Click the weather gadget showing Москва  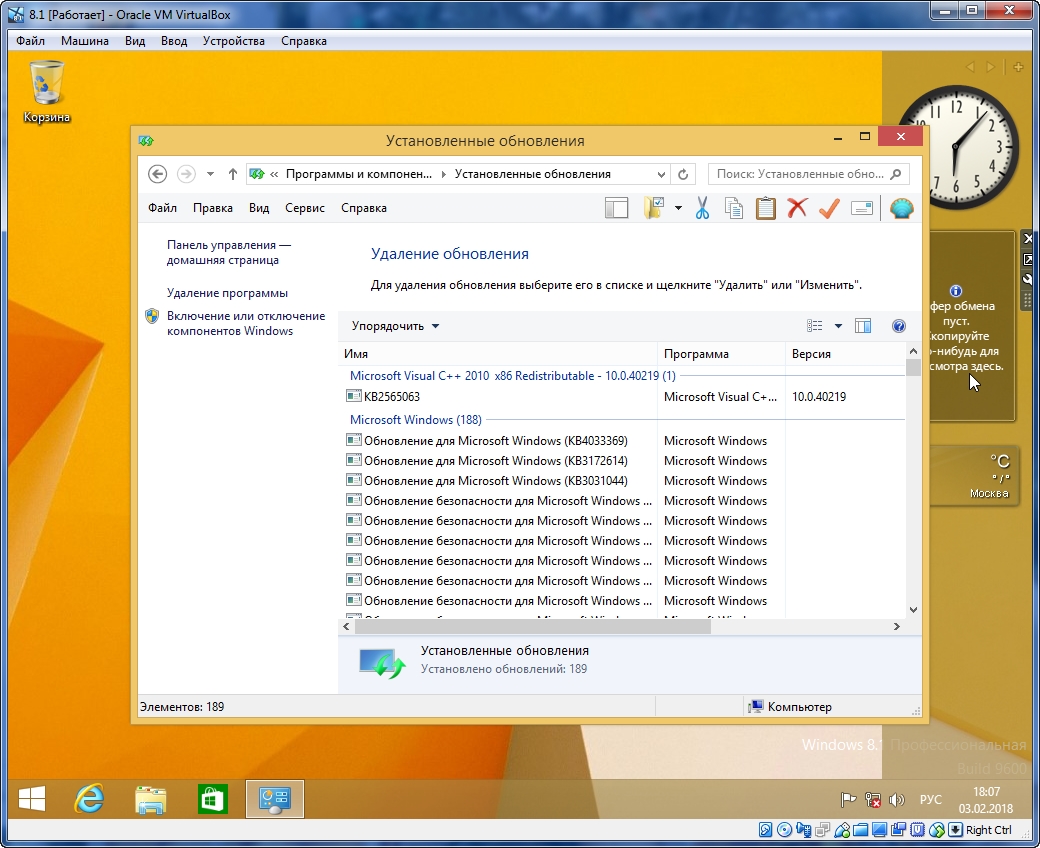pos(972,476)
